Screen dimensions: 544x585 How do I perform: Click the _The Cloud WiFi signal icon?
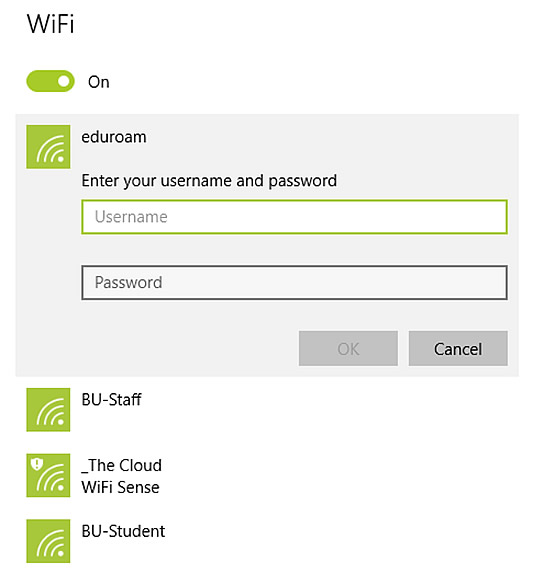tap(48, 475)
